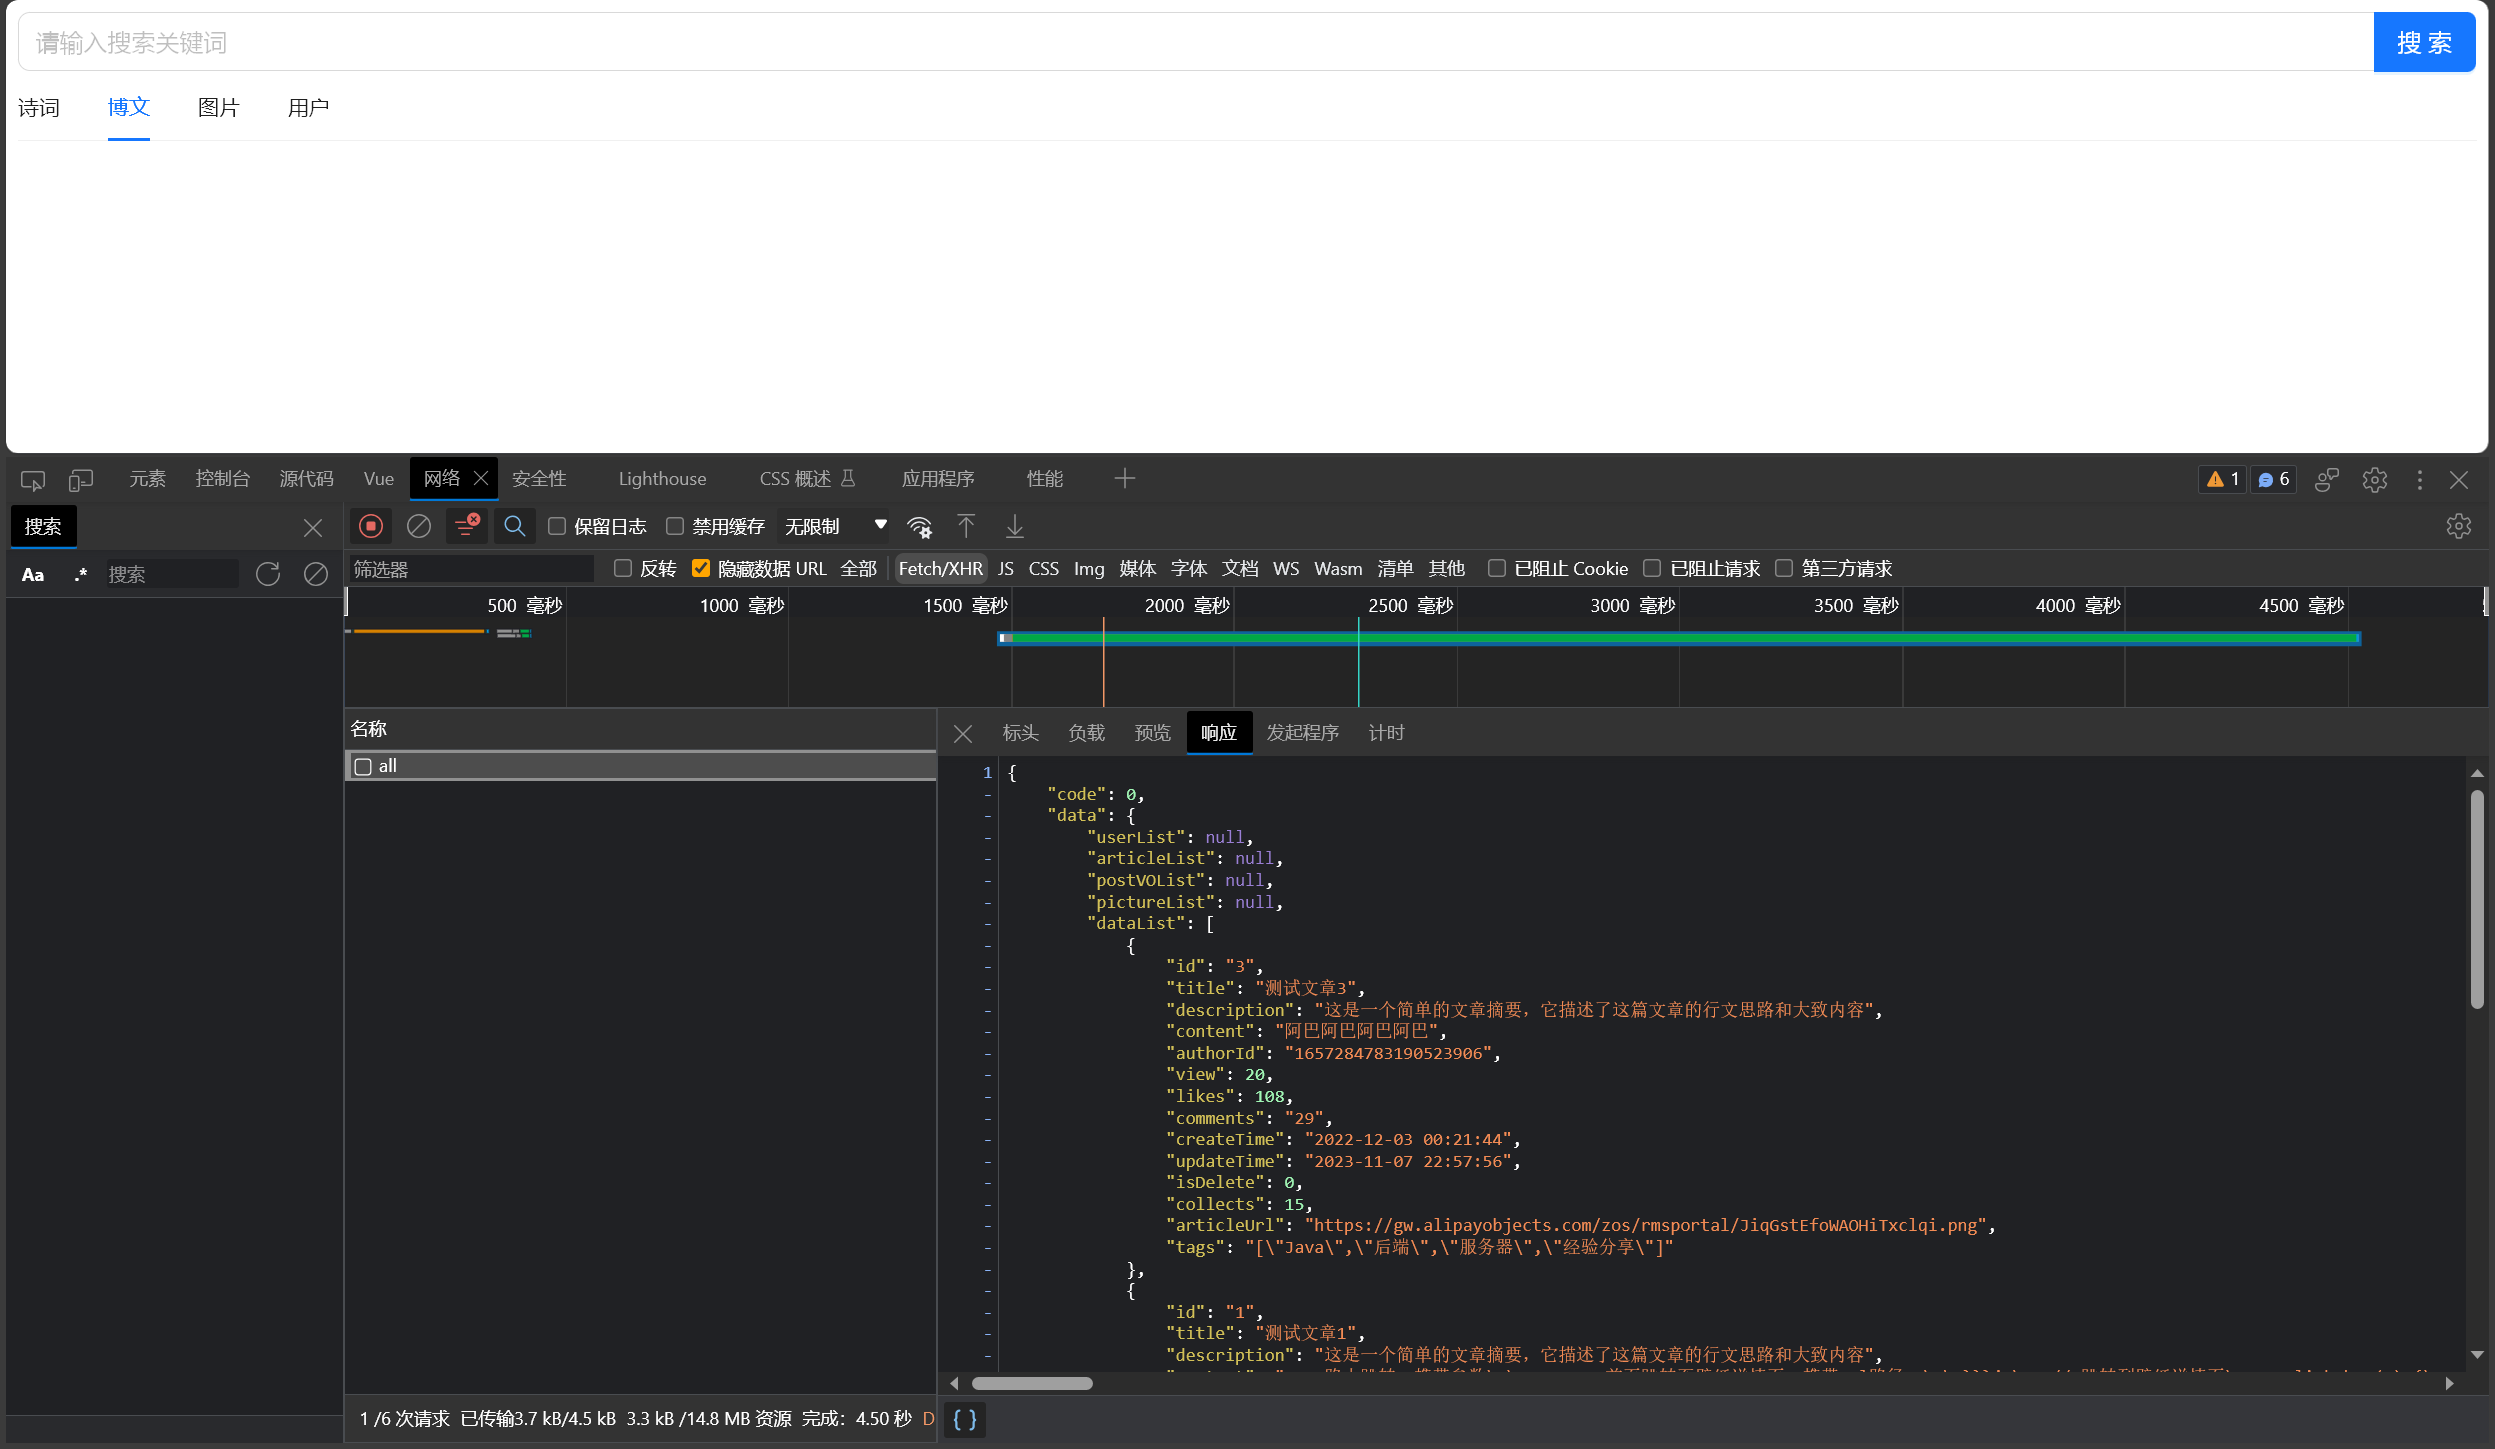Click the 筛选器 filter input
Image resolution: width=2495 pixels, height=1449 pixels.
point(471,569)
